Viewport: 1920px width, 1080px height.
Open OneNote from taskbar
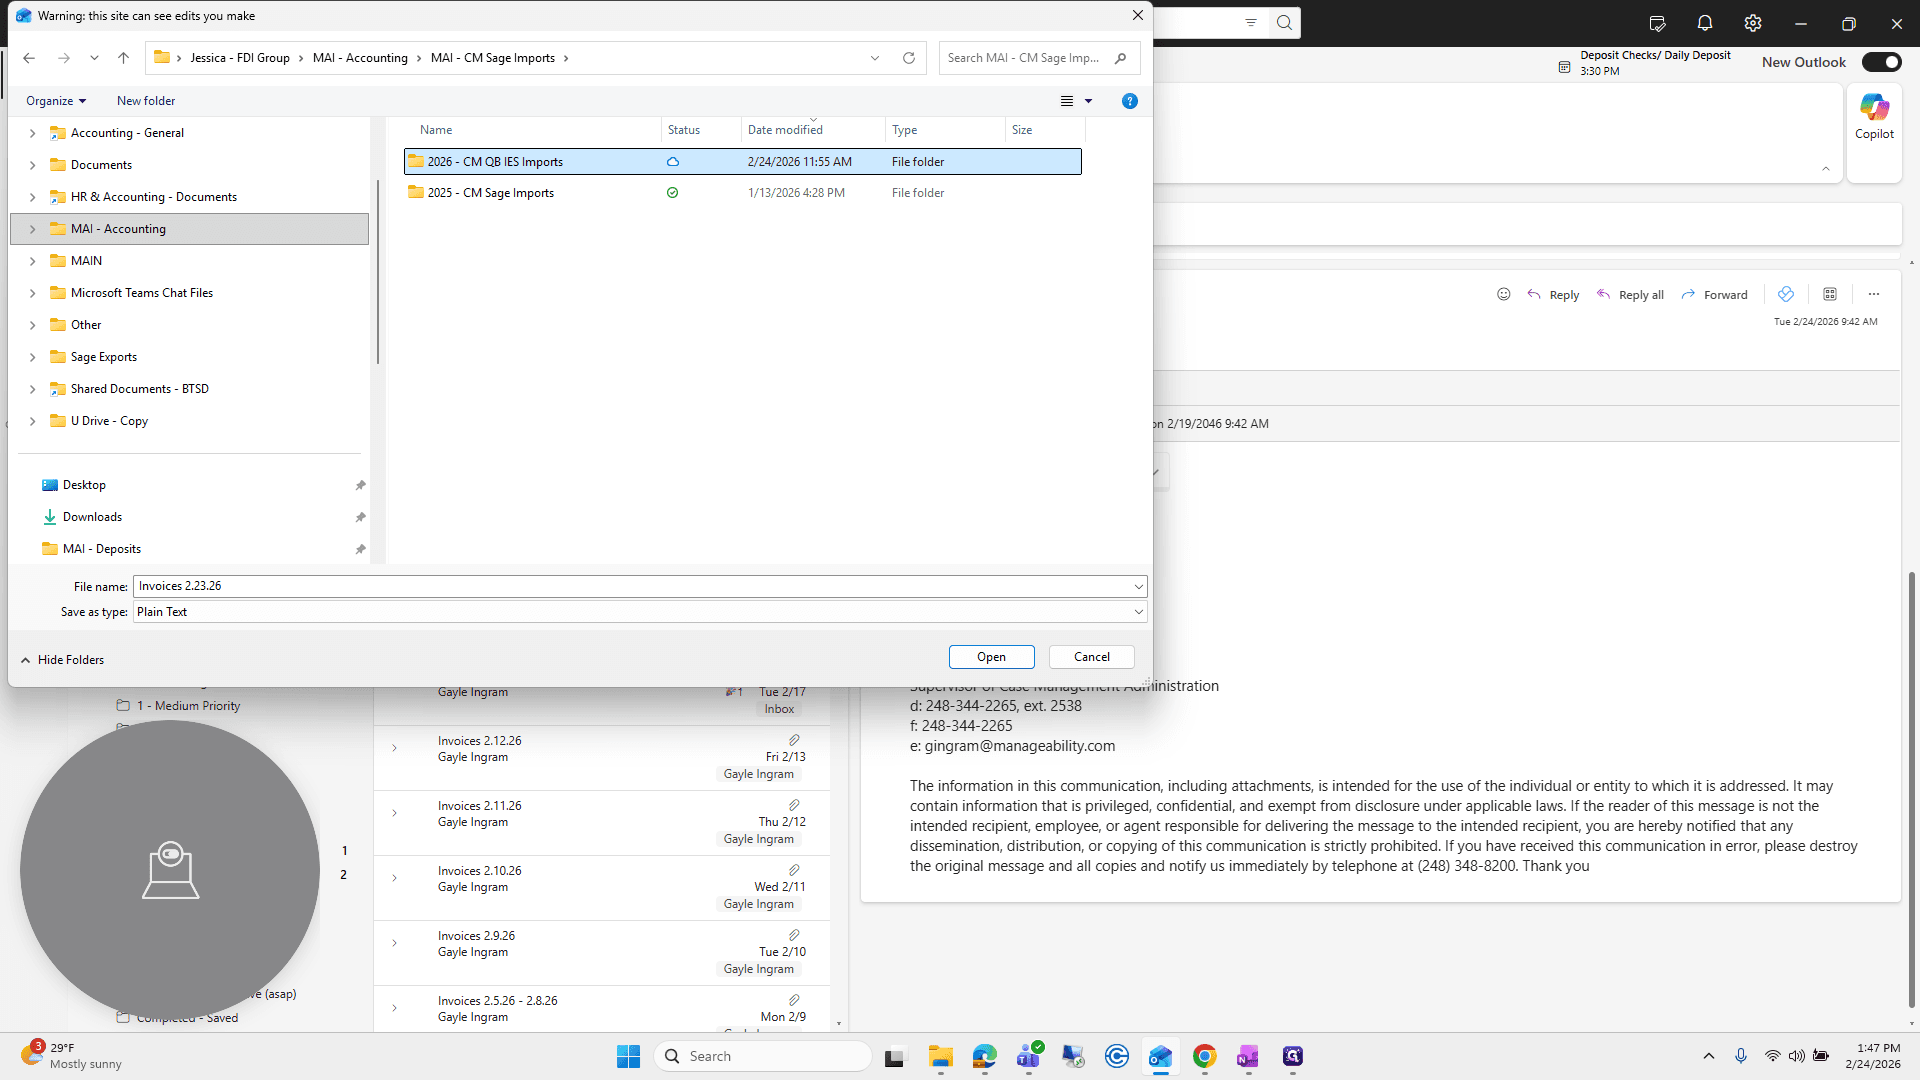1248,1056
